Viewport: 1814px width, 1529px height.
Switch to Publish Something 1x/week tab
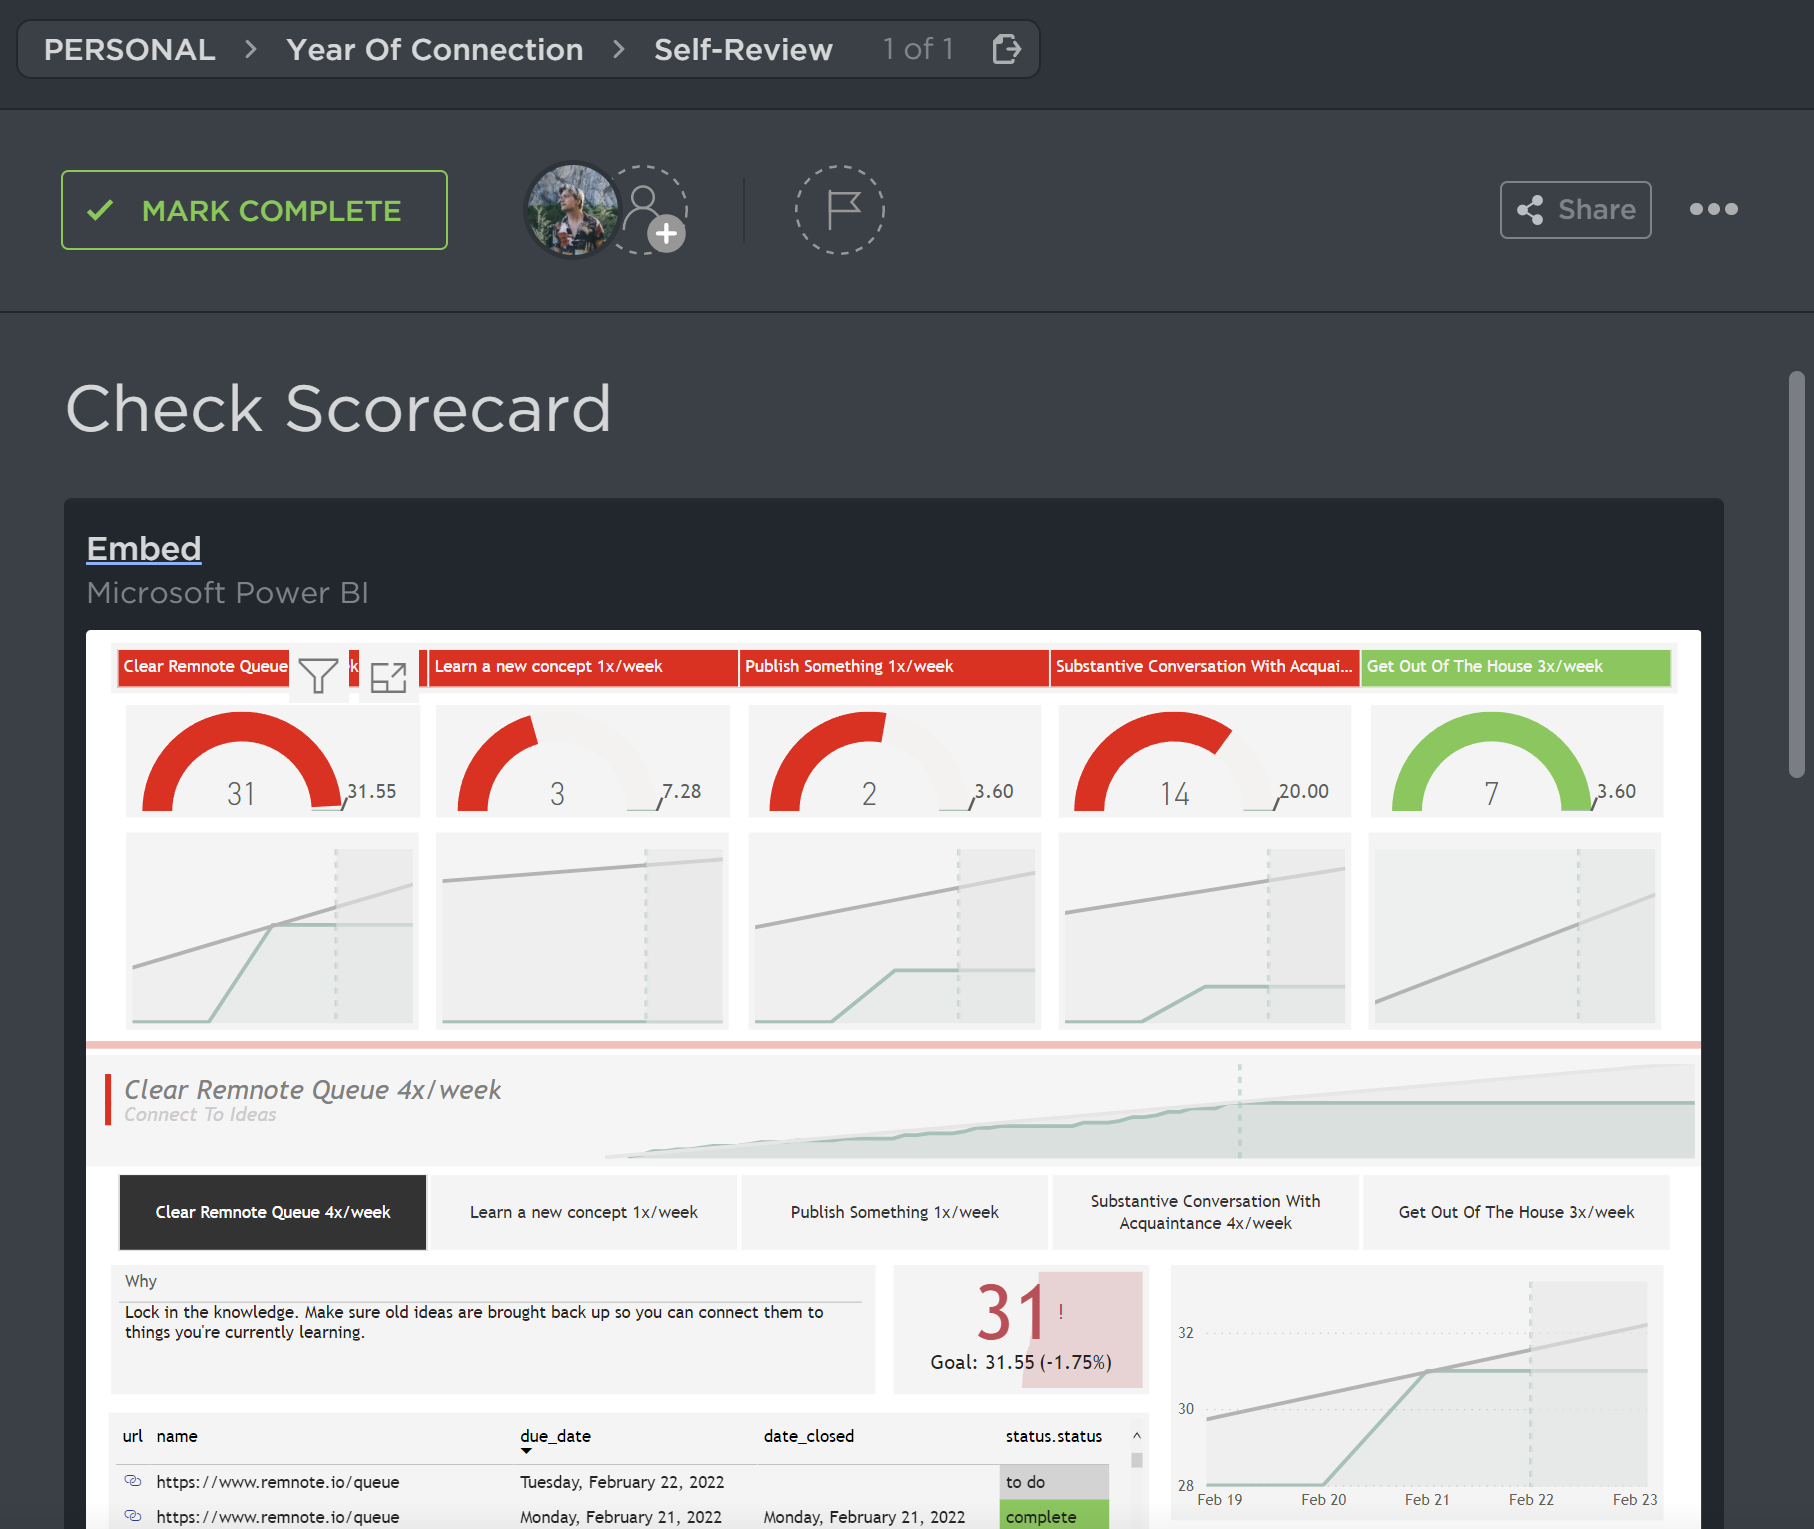(894, 1212)
